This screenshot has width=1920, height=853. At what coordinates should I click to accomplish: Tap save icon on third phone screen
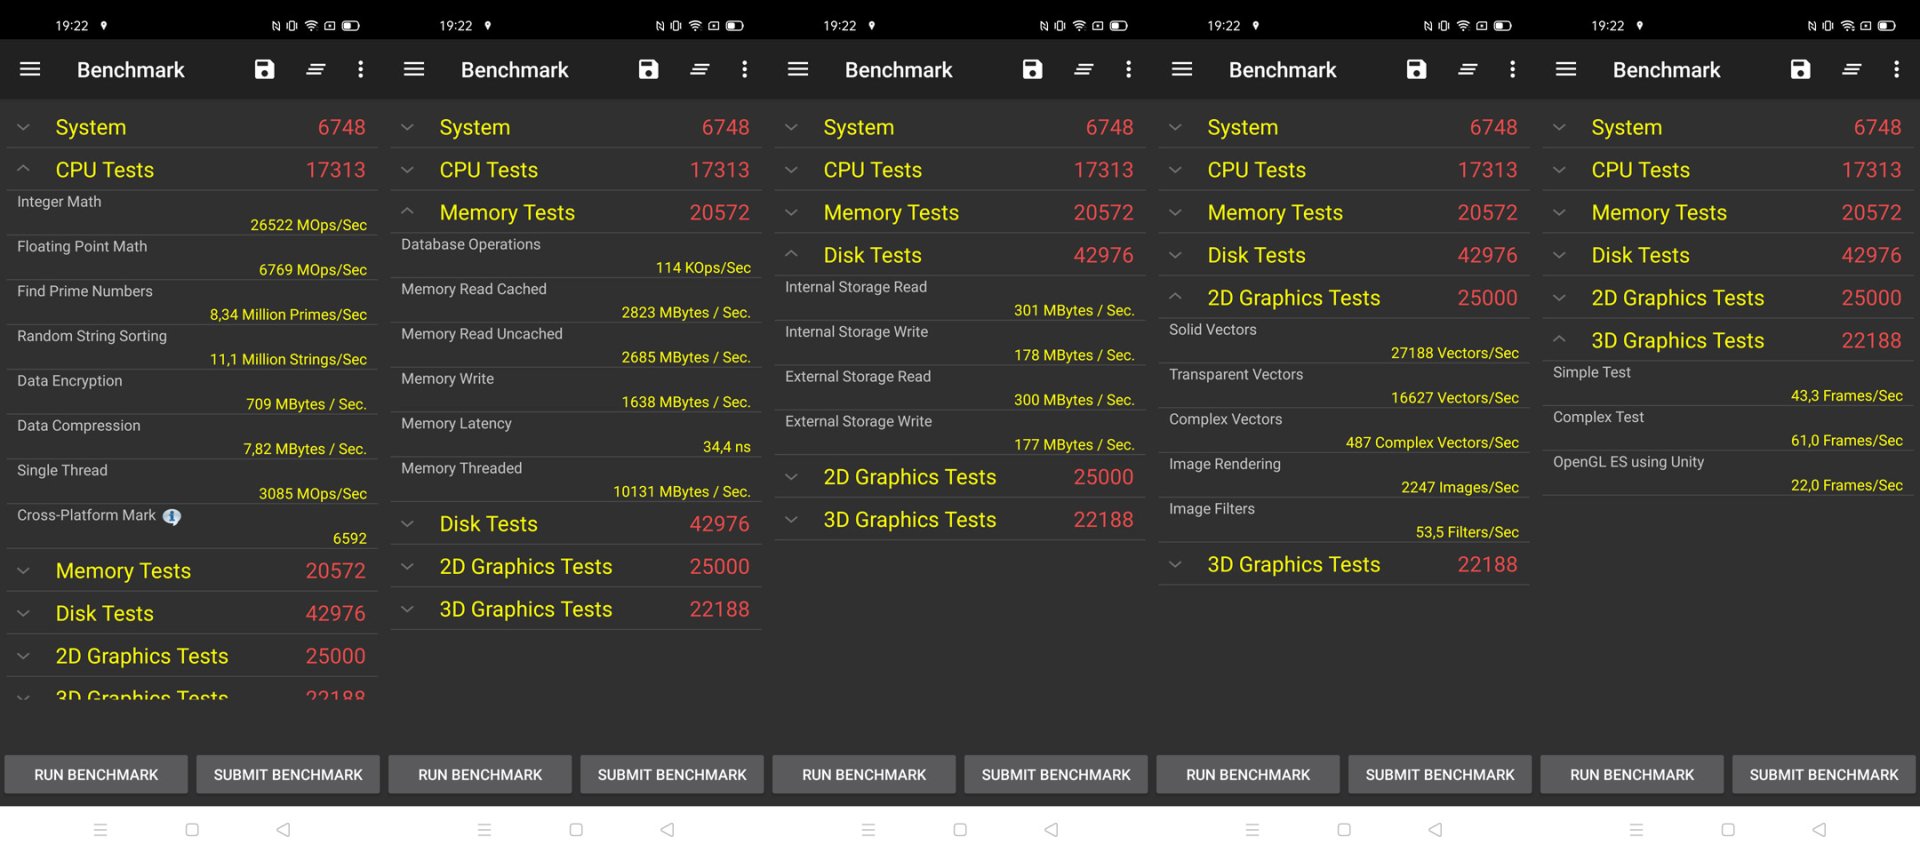click(1032, 69)
